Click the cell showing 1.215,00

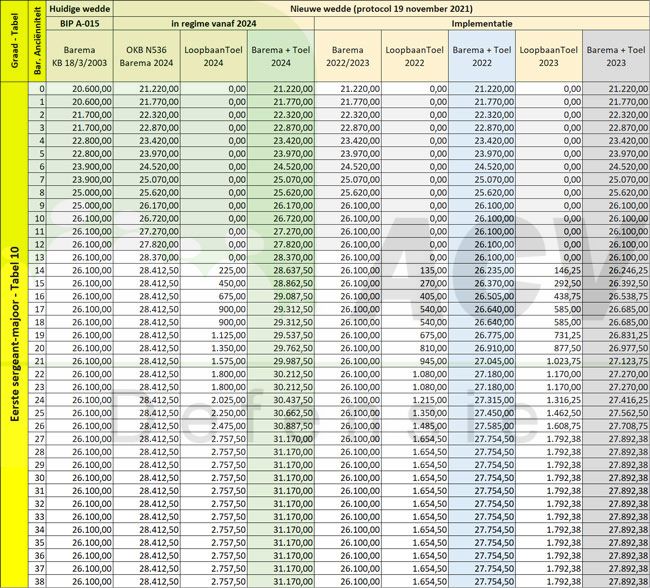coord(415,400)
